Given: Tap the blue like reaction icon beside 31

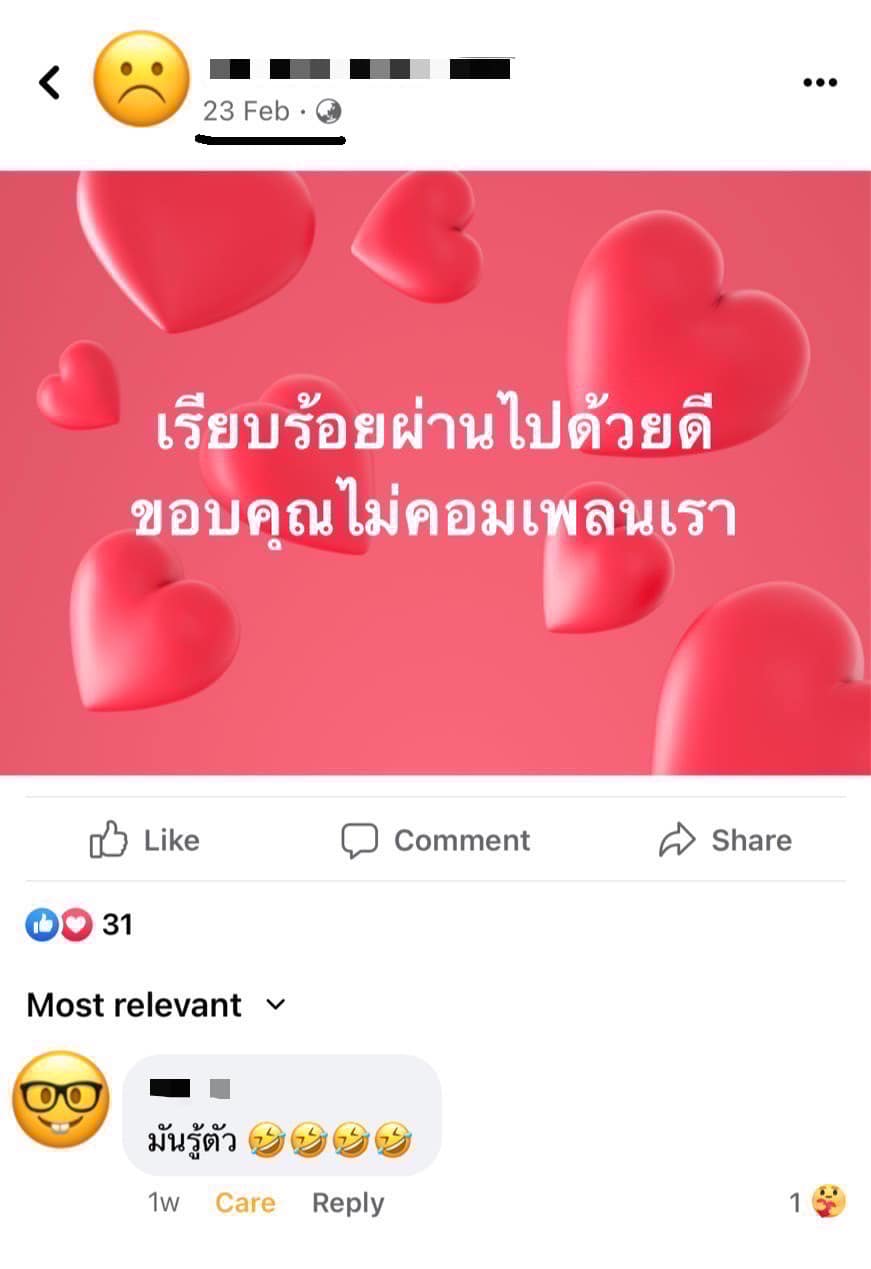Looking at the screenshot, I should [42, 925].
